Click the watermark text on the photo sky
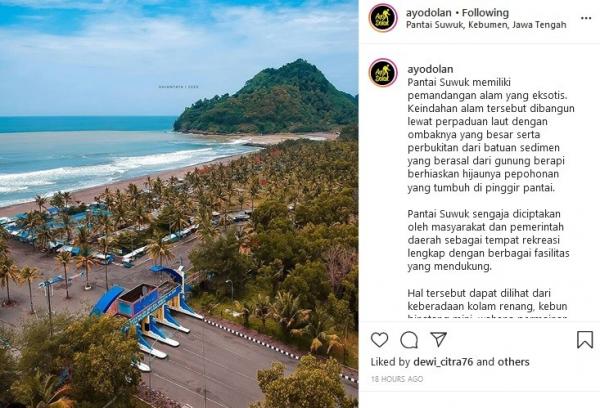The image size is (600, 408). pos(179,87)
